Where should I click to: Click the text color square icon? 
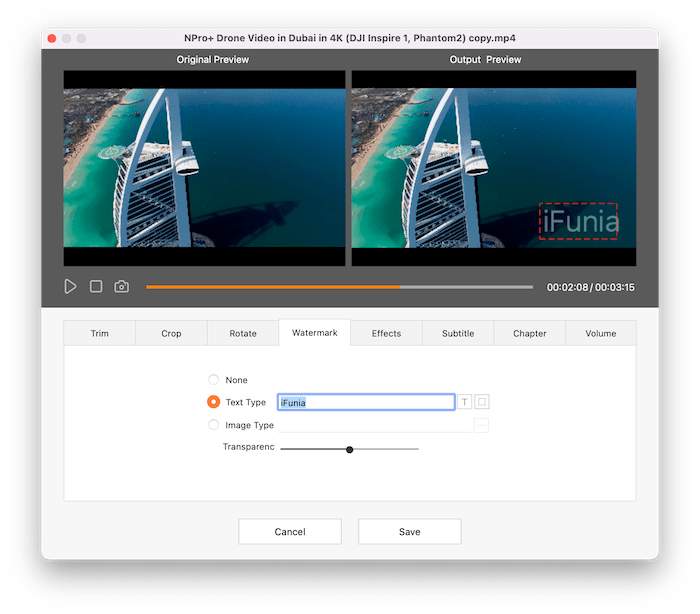click(481, 402)
